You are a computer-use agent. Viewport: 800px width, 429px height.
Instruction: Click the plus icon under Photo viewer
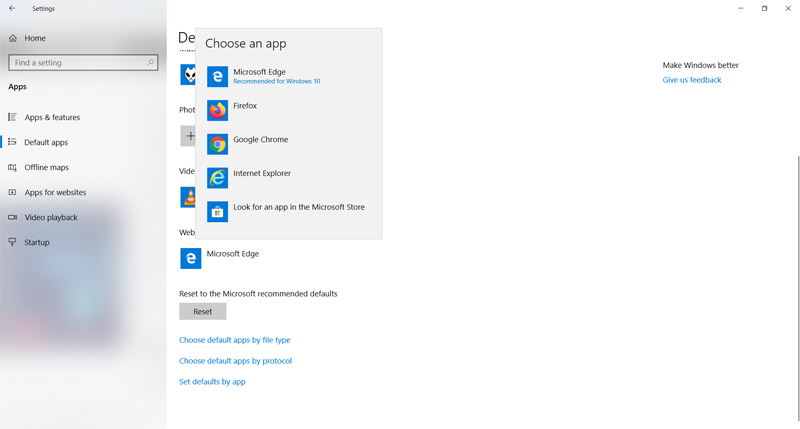pos(188,136)
